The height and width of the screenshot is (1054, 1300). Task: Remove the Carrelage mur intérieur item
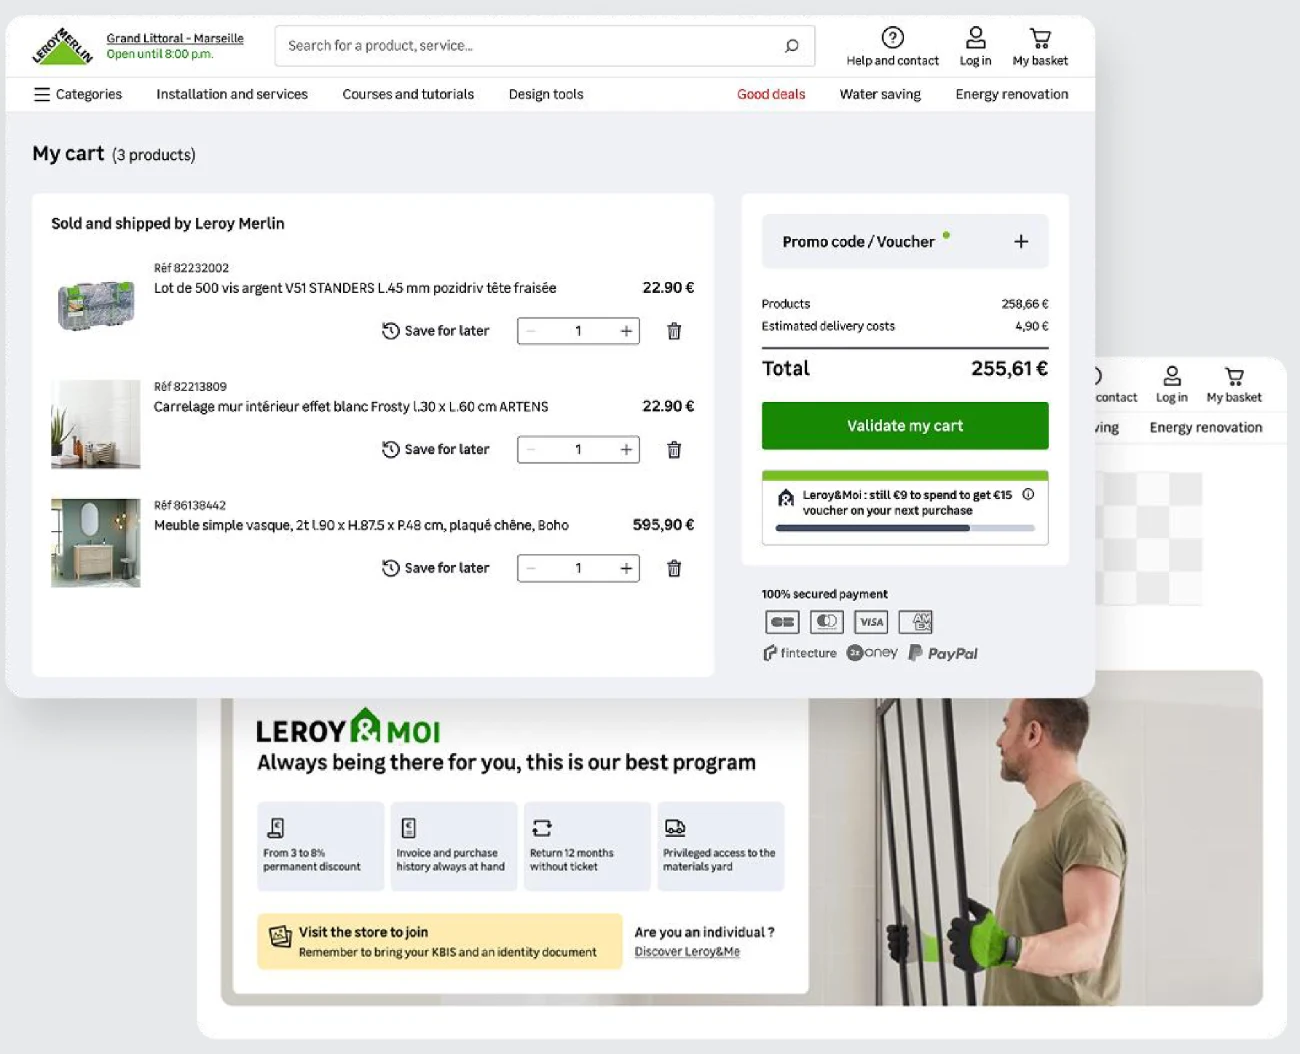(674, 450)
